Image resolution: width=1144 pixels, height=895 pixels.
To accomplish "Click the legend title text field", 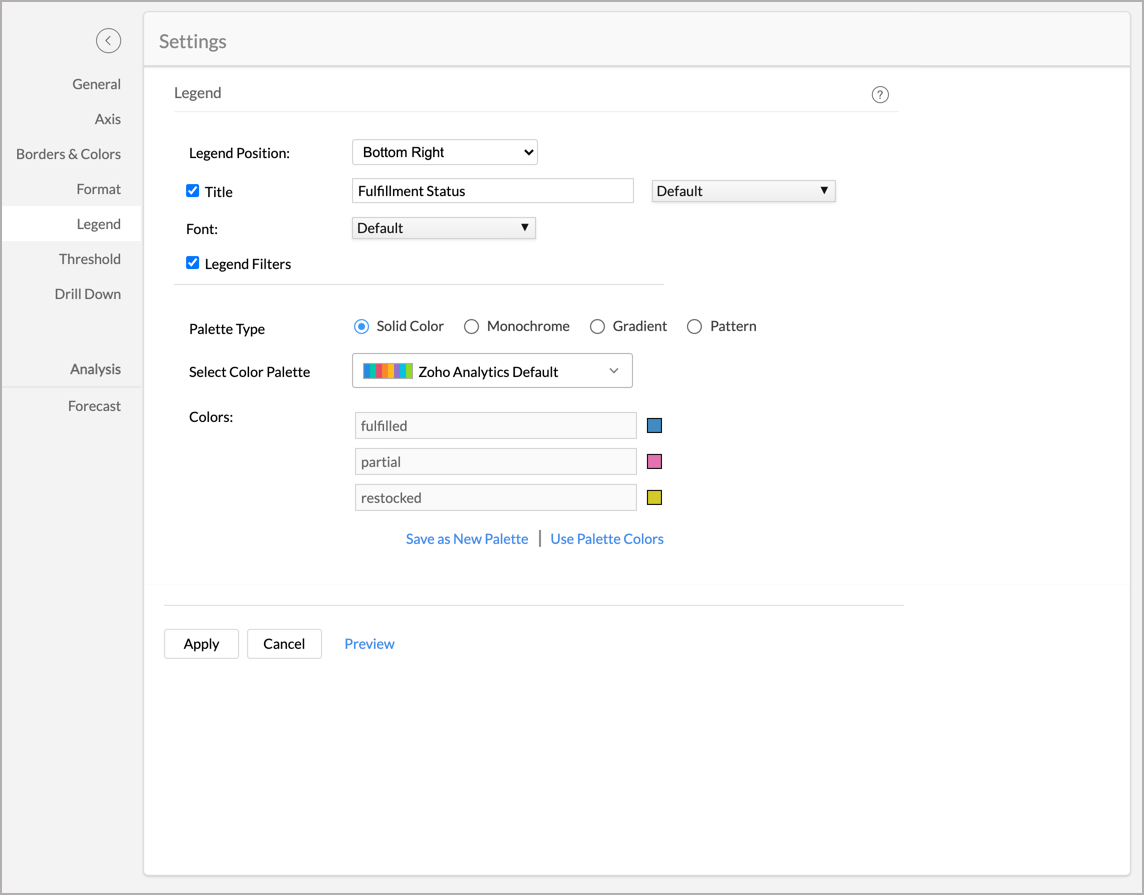I will (493, 191).
